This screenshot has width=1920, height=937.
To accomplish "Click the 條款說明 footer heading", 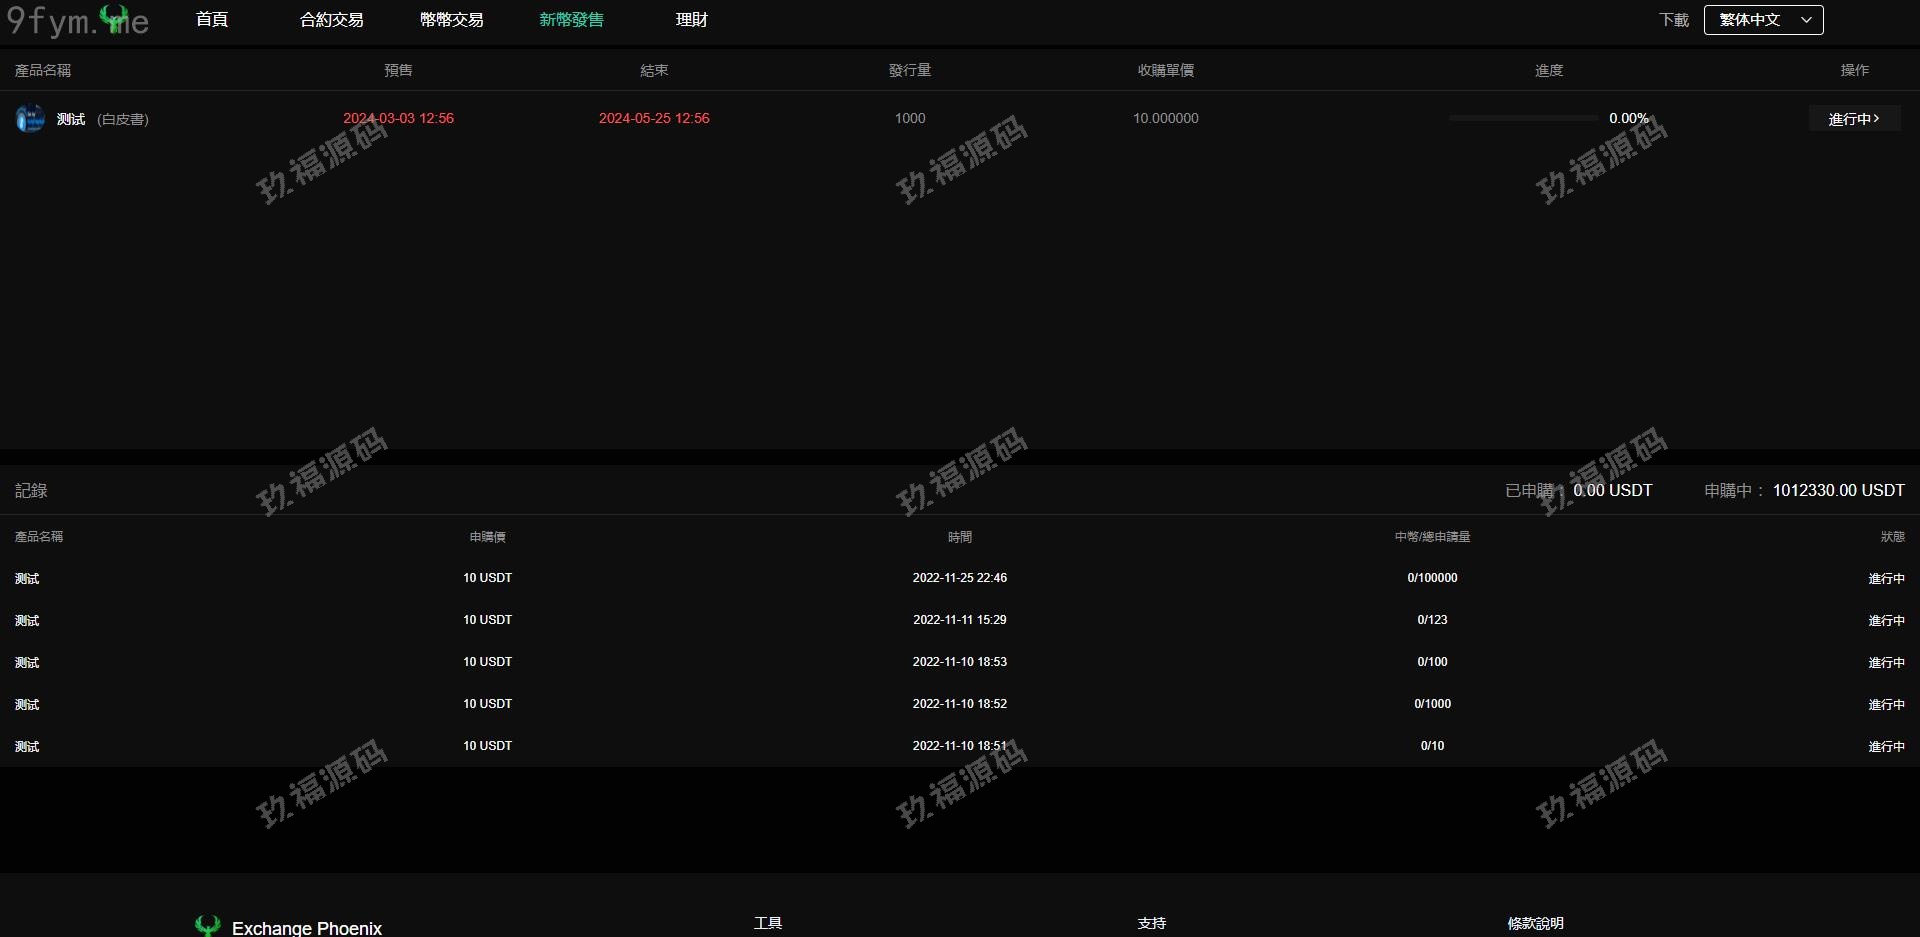I will pos(1535,923).
